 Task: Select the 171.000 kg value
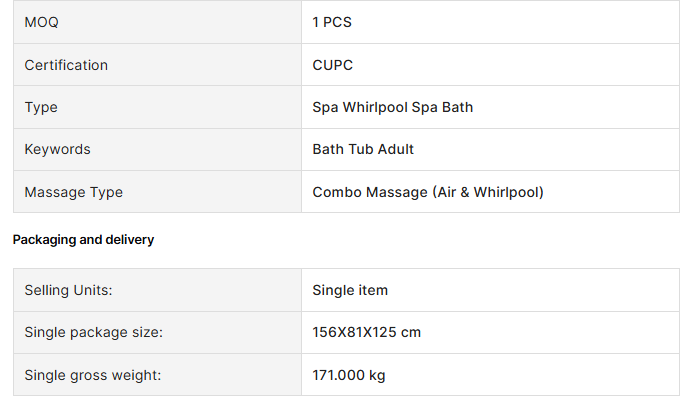[x=349, y=375]
